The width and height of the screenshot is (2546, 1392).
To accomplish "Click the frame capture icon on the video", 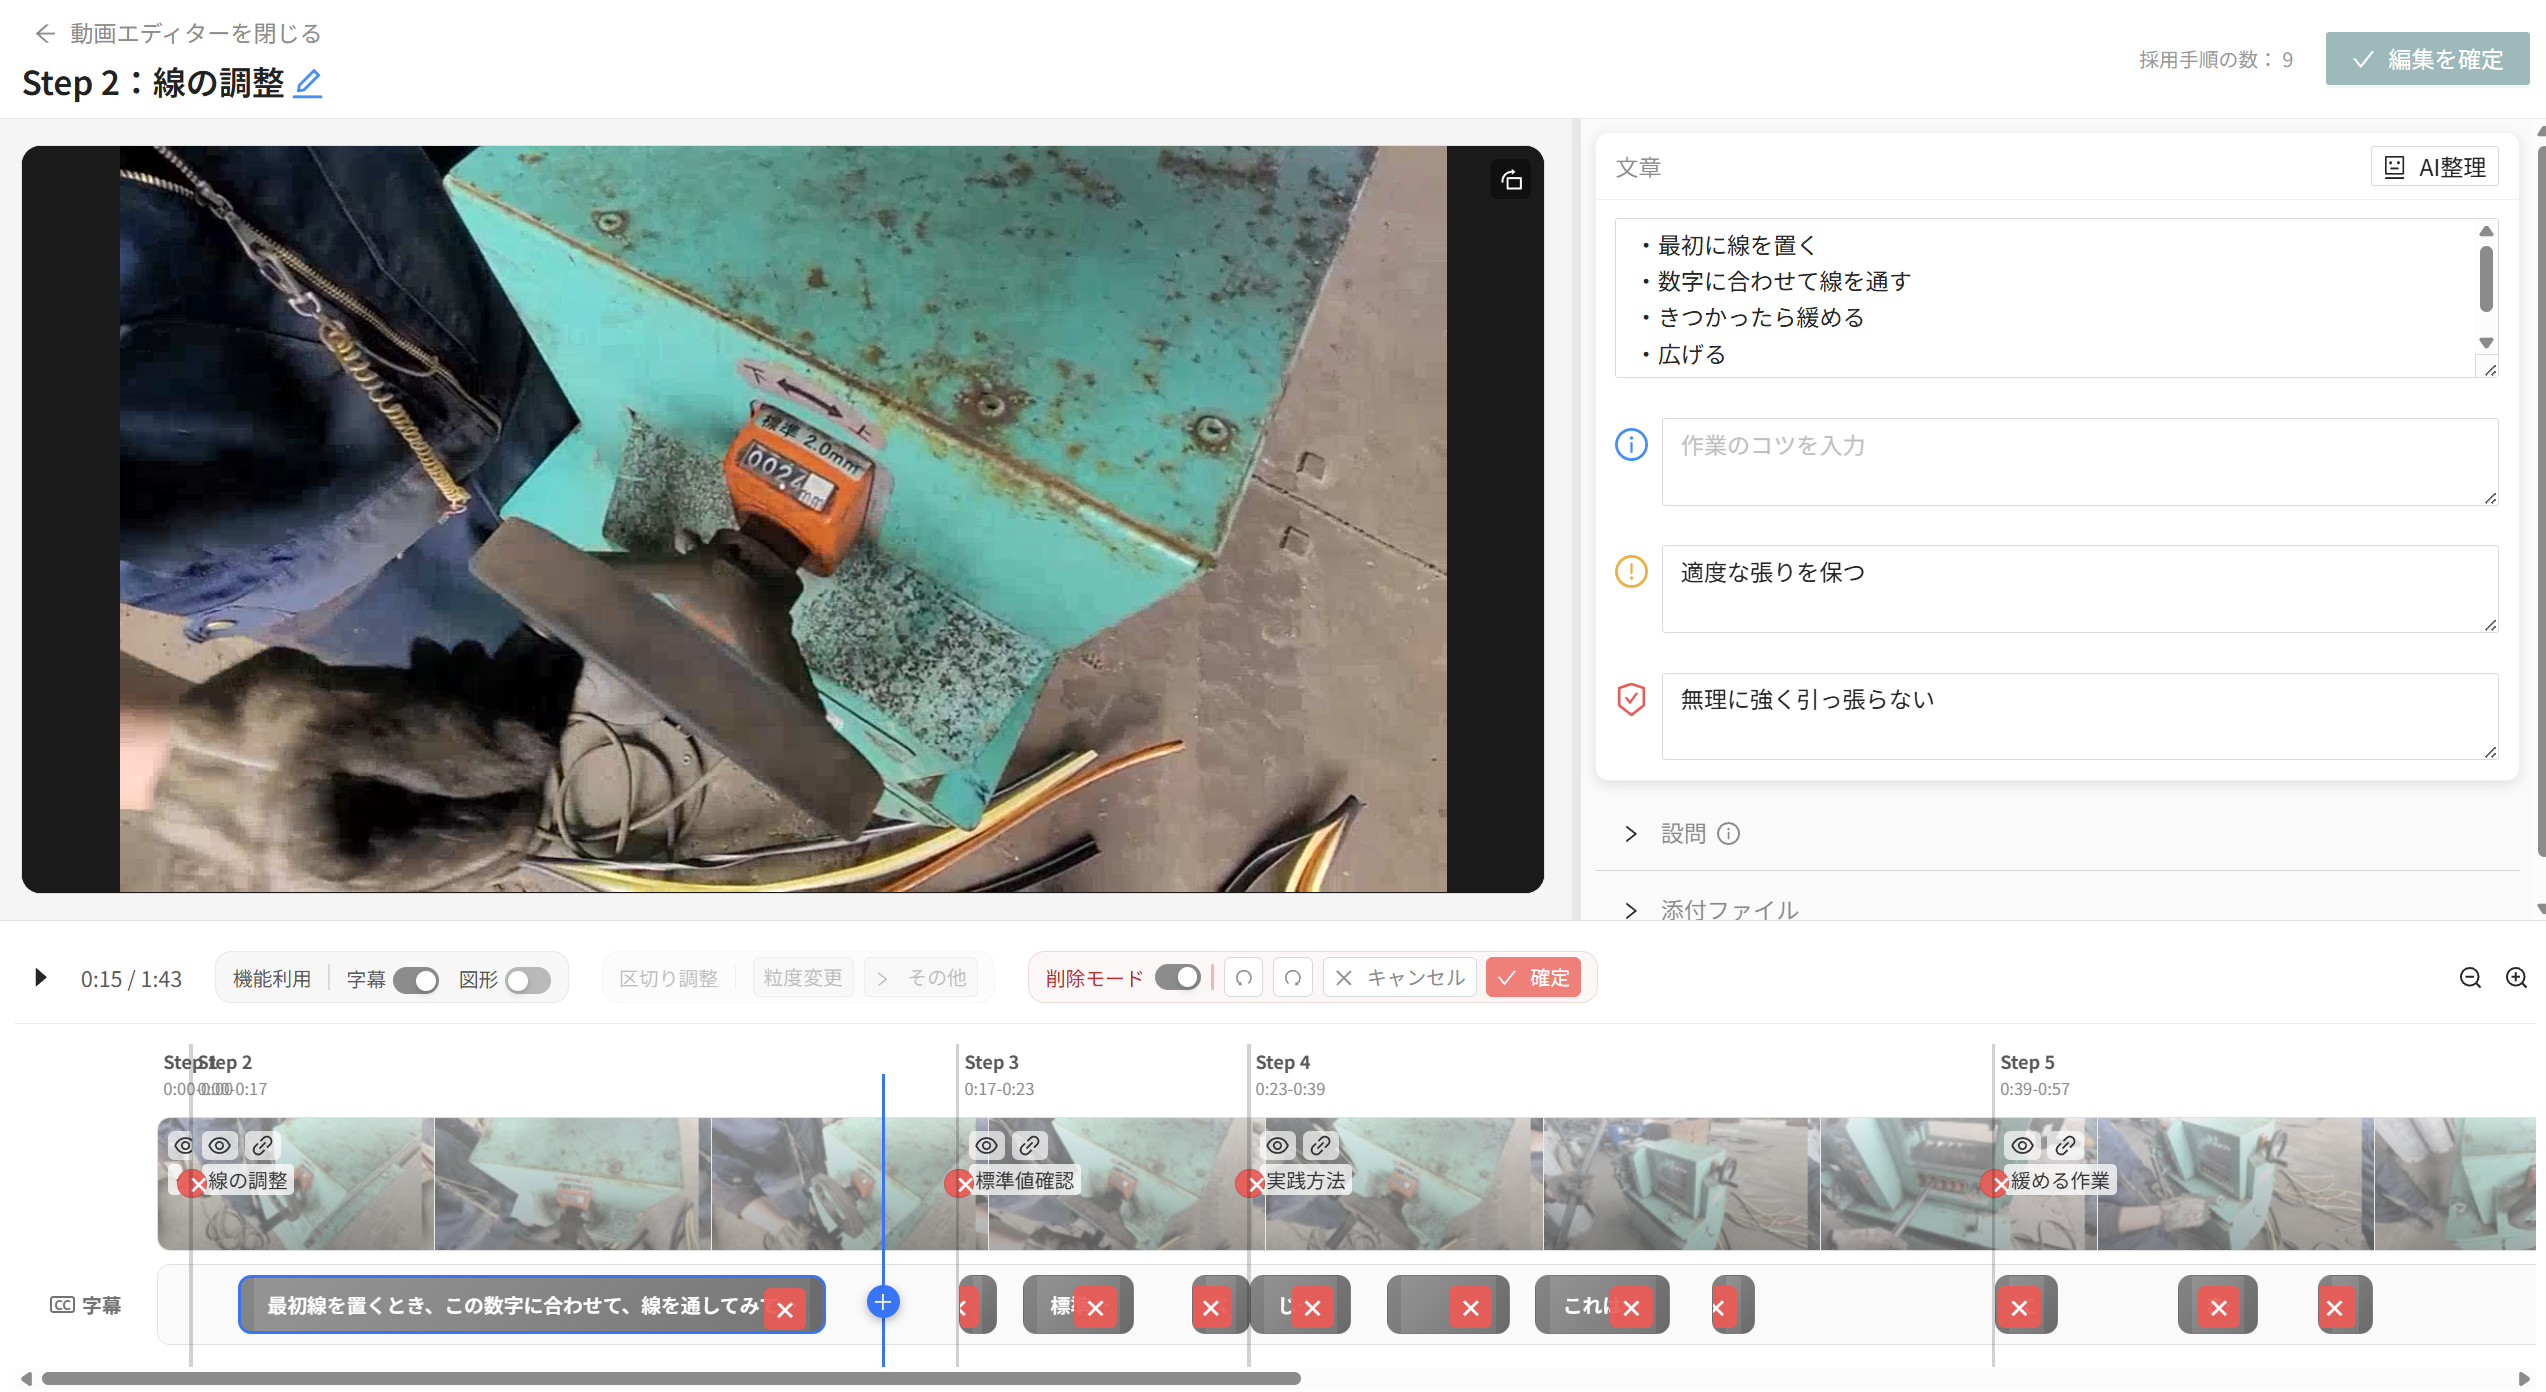I will (1511, 180).
